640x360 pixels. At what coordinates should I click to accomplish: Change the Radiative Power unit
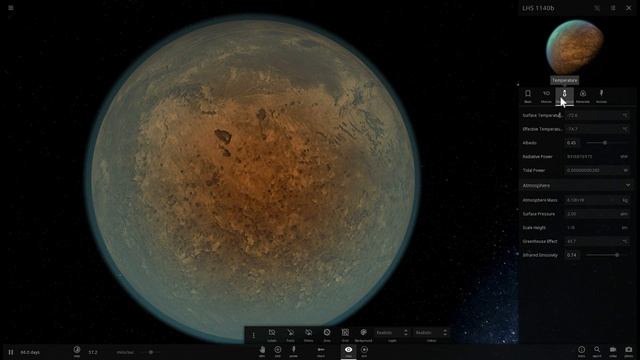(624, 156)
